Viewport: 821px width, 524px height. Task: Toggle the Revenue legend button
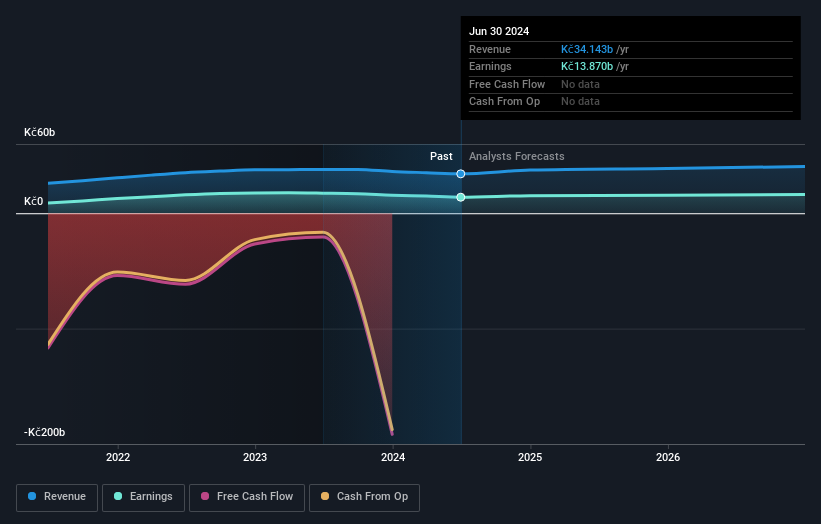click(57, 497)
